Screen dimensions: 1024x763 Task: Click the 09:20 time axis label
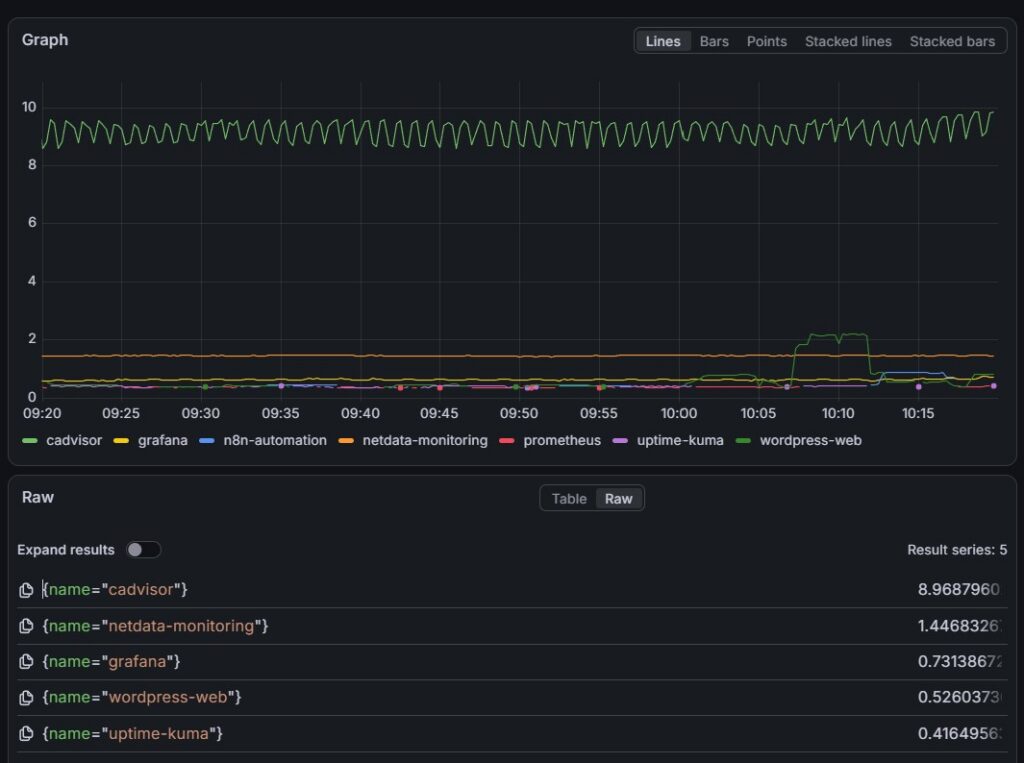[x=42, y=414]
